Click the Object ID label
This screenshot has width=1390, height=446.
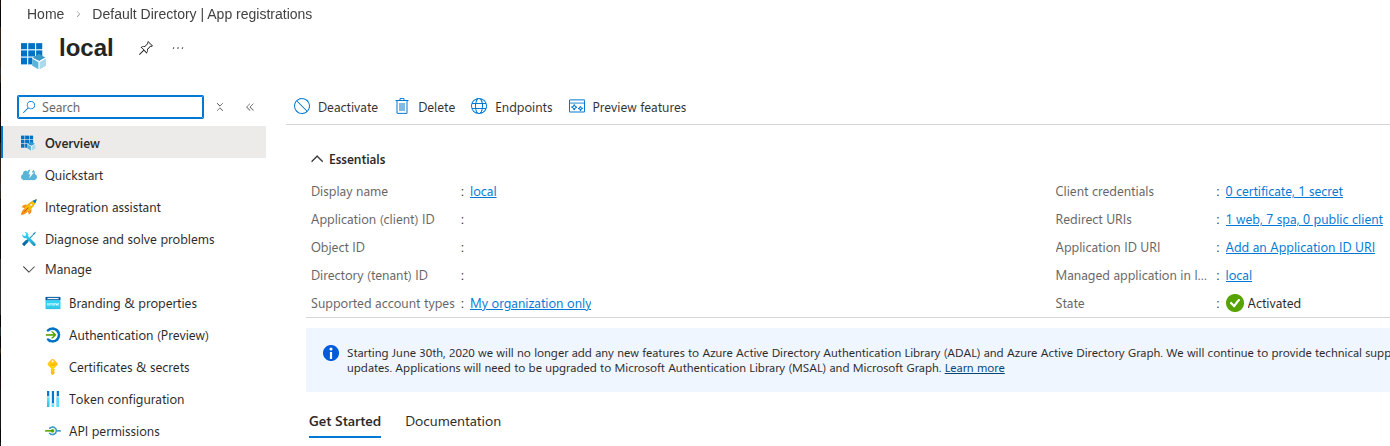point(338,247)
